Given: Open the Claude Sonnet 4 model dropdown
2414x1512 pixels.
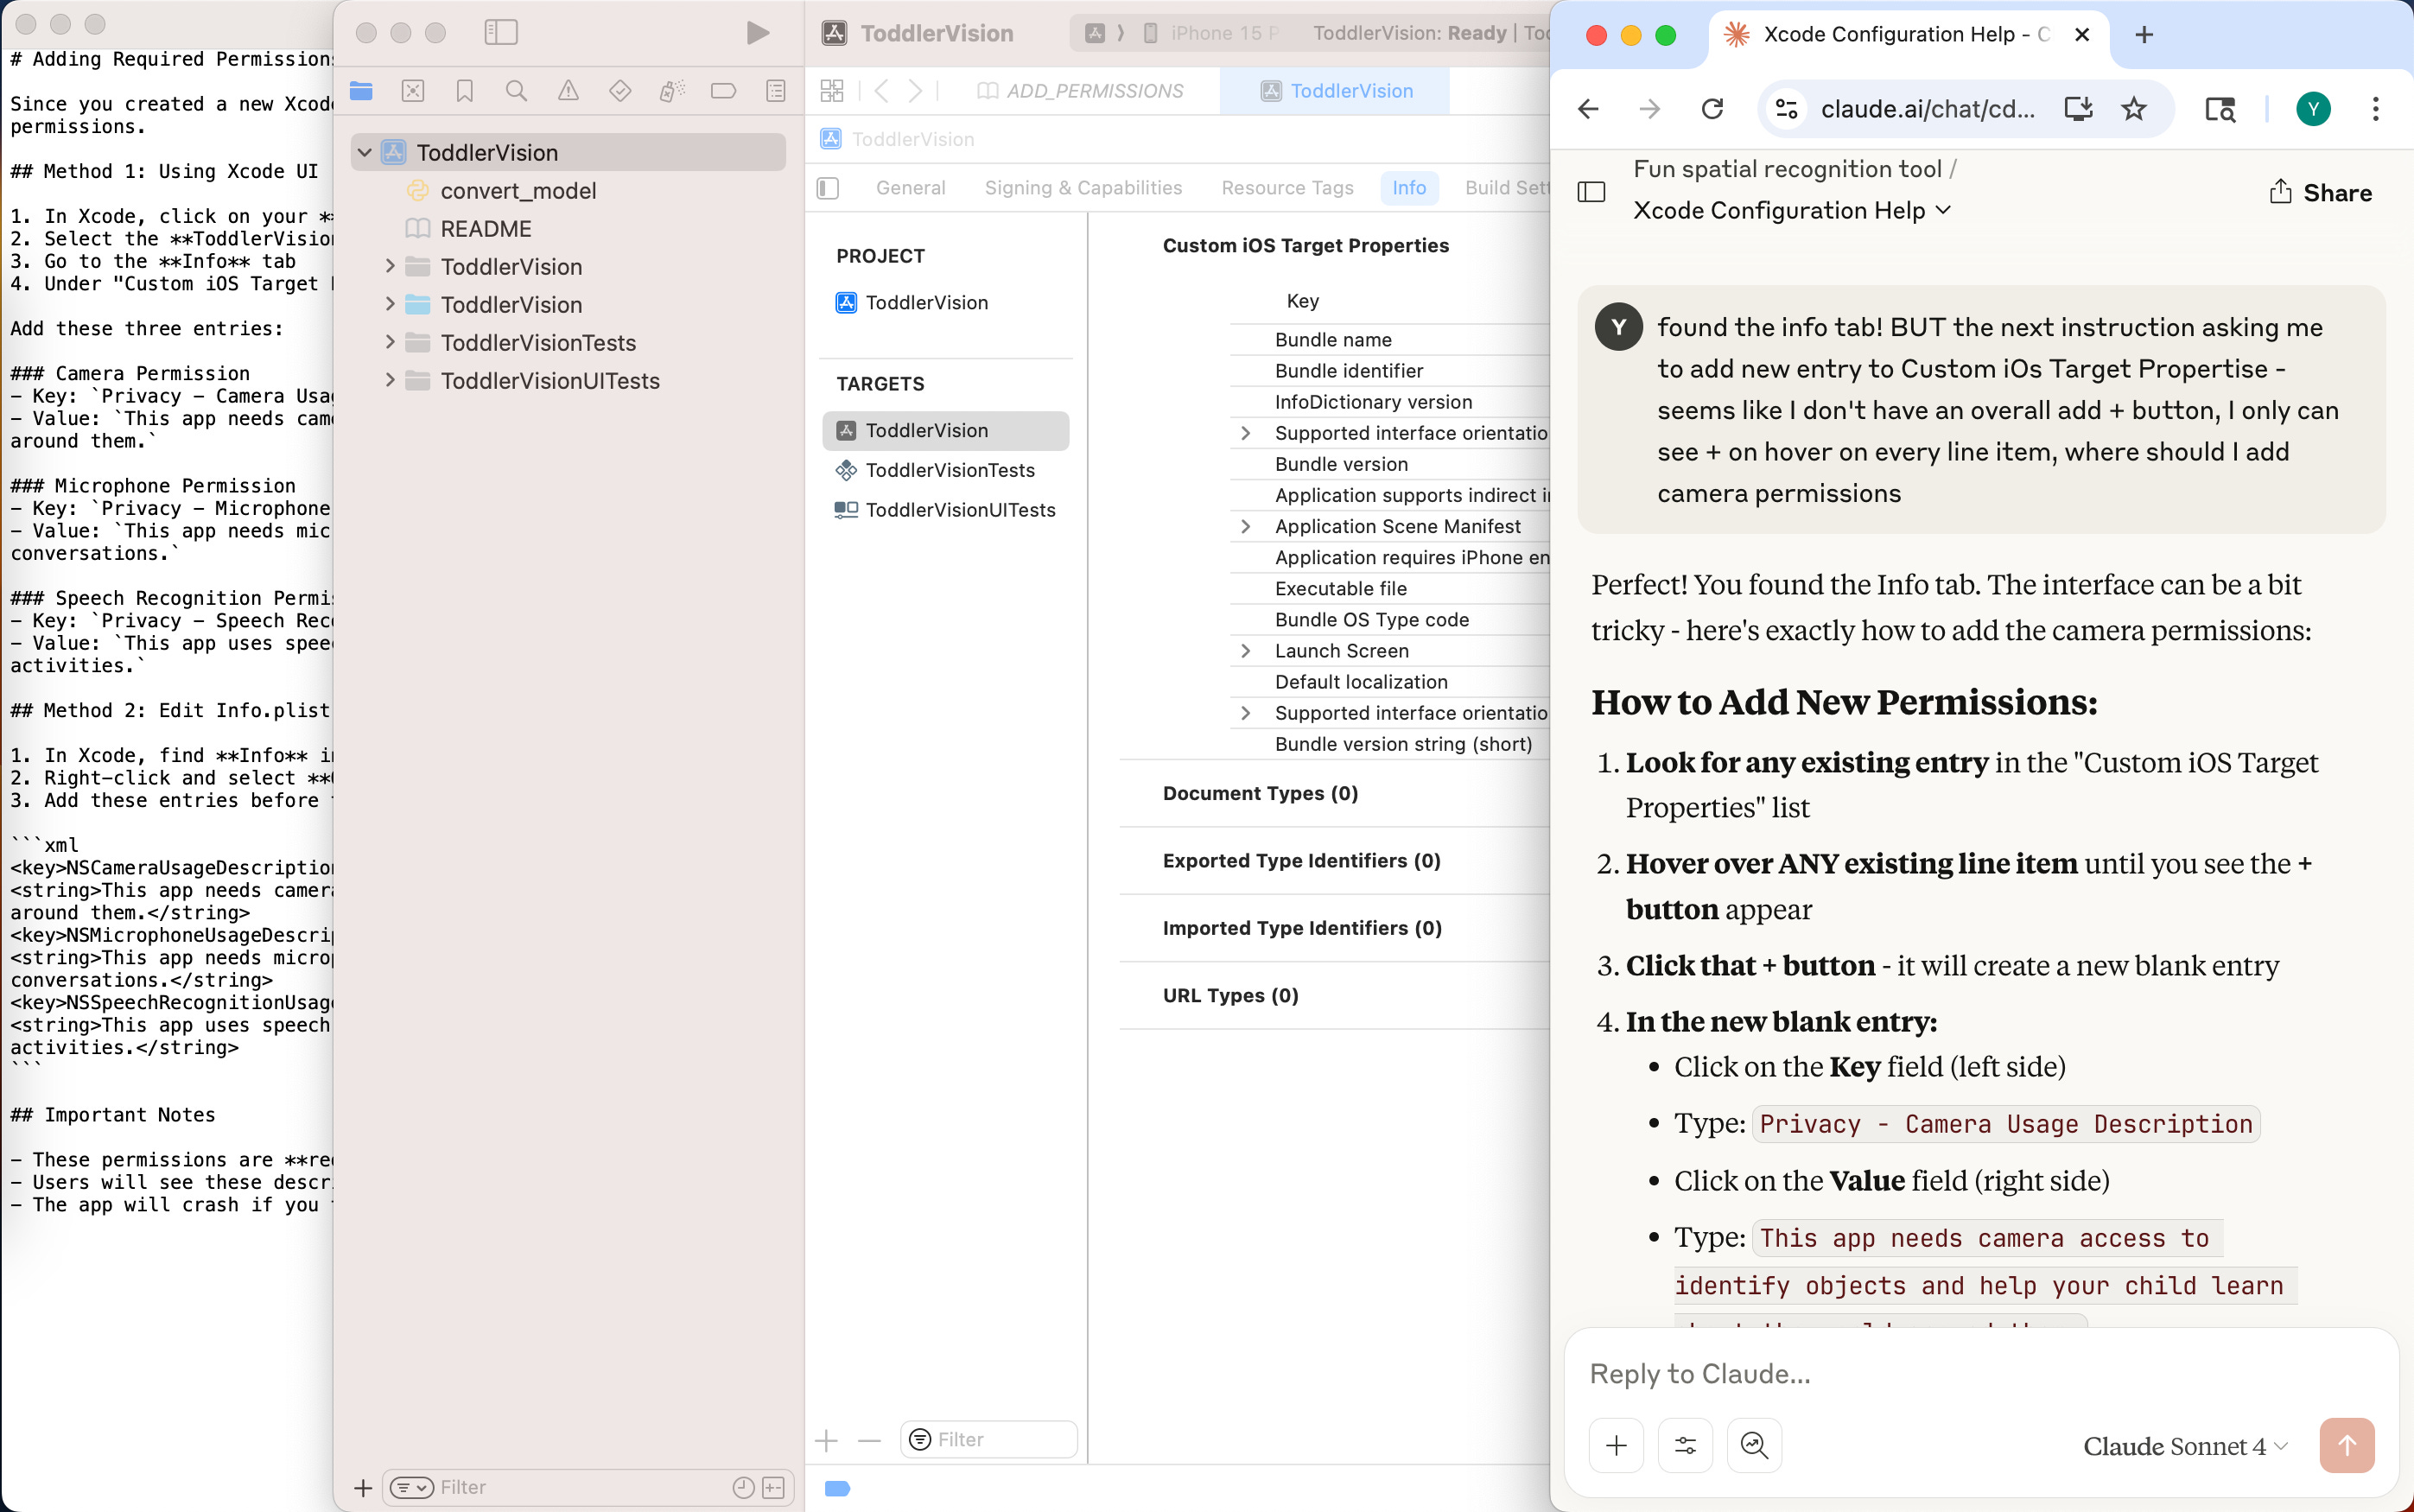Looking at the screenshot, I should tap(2185, 1446).
